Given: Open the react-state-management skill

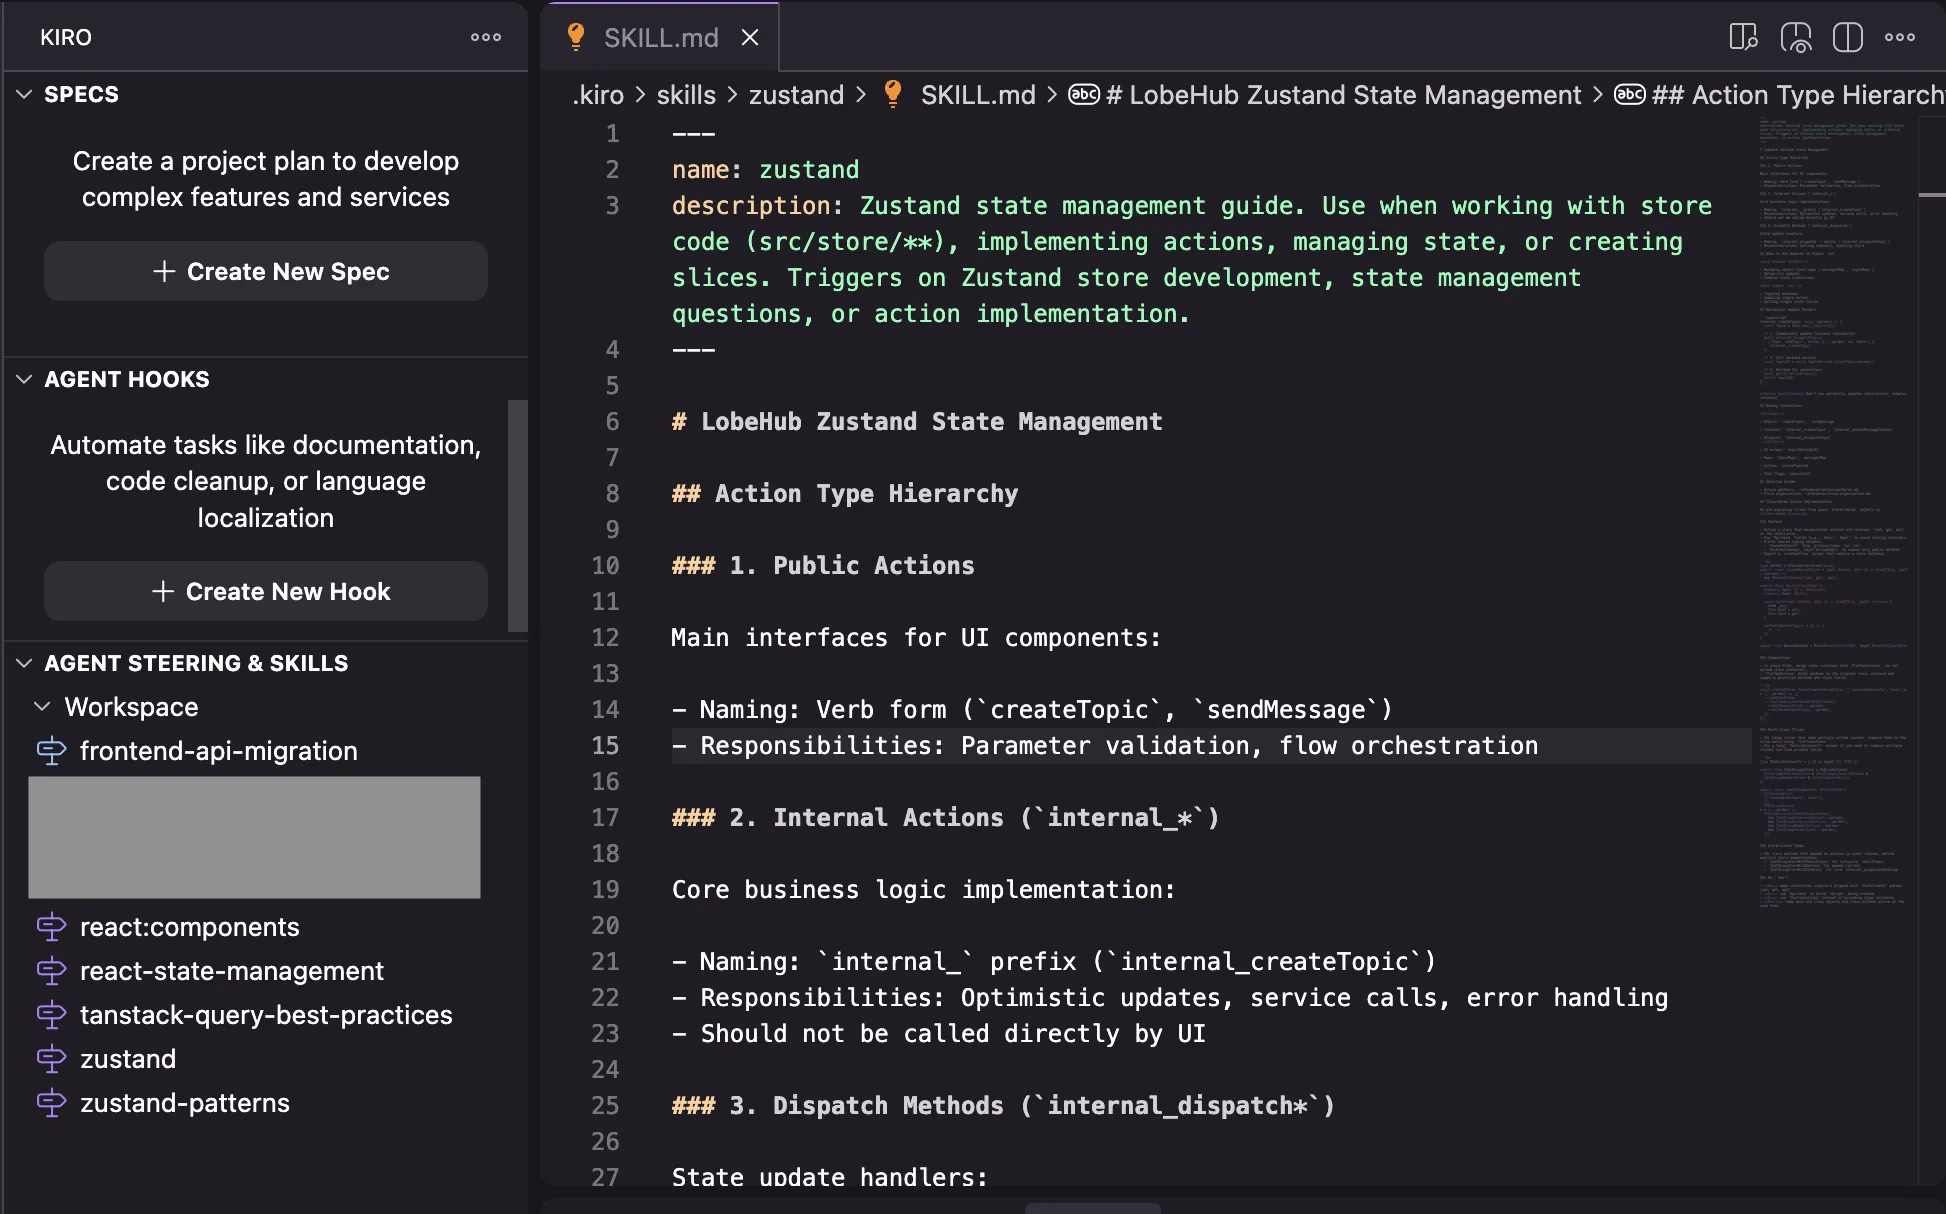Looking at the screenshot, I should (232, 971).
